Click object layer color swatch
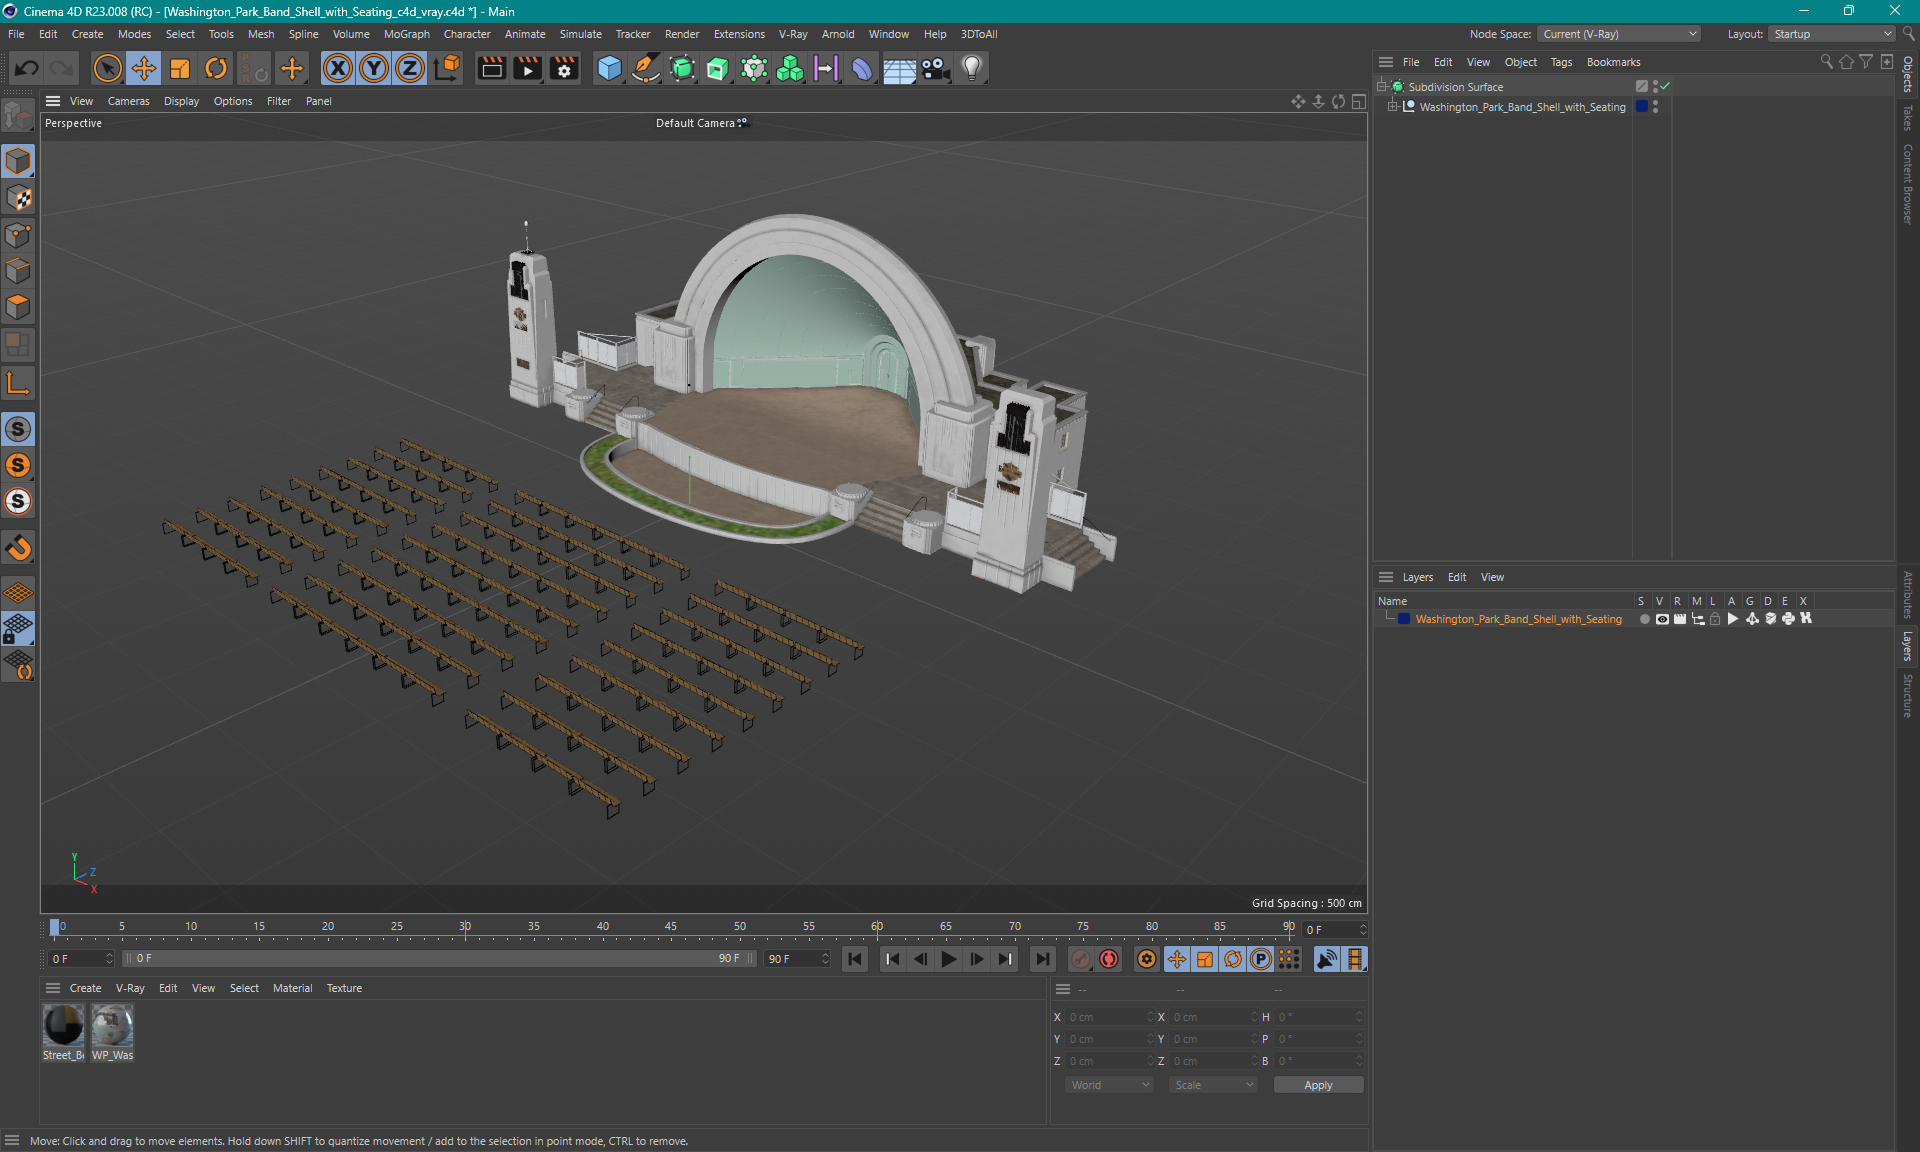 pos(1641,107)
